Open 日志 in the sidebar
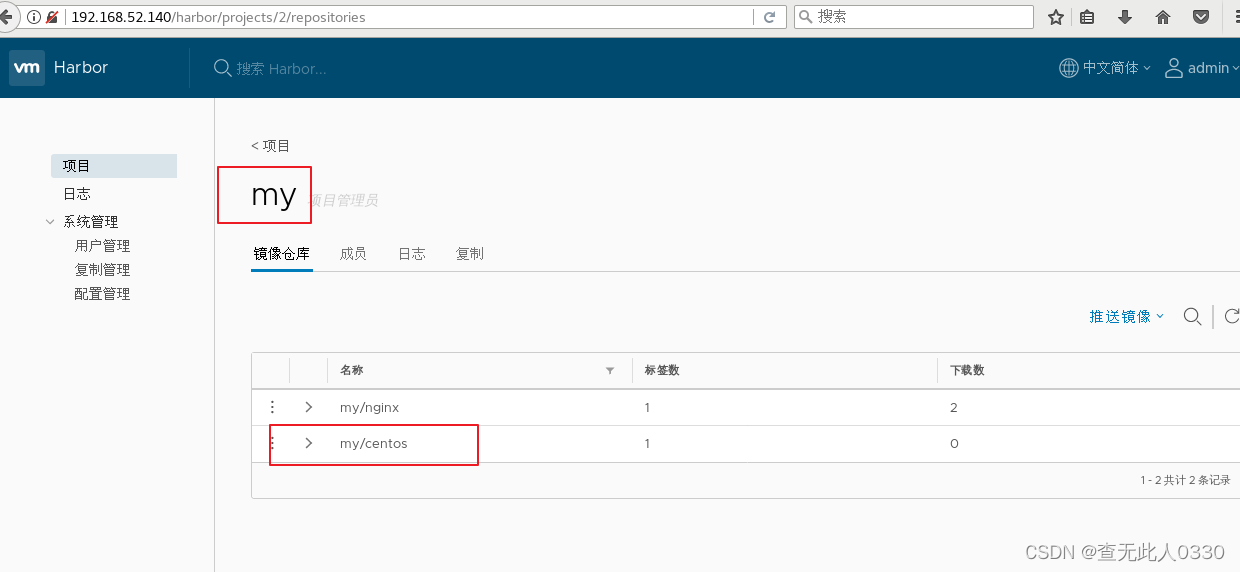Viewport: 1240px width, 572px height. point(77,194)
